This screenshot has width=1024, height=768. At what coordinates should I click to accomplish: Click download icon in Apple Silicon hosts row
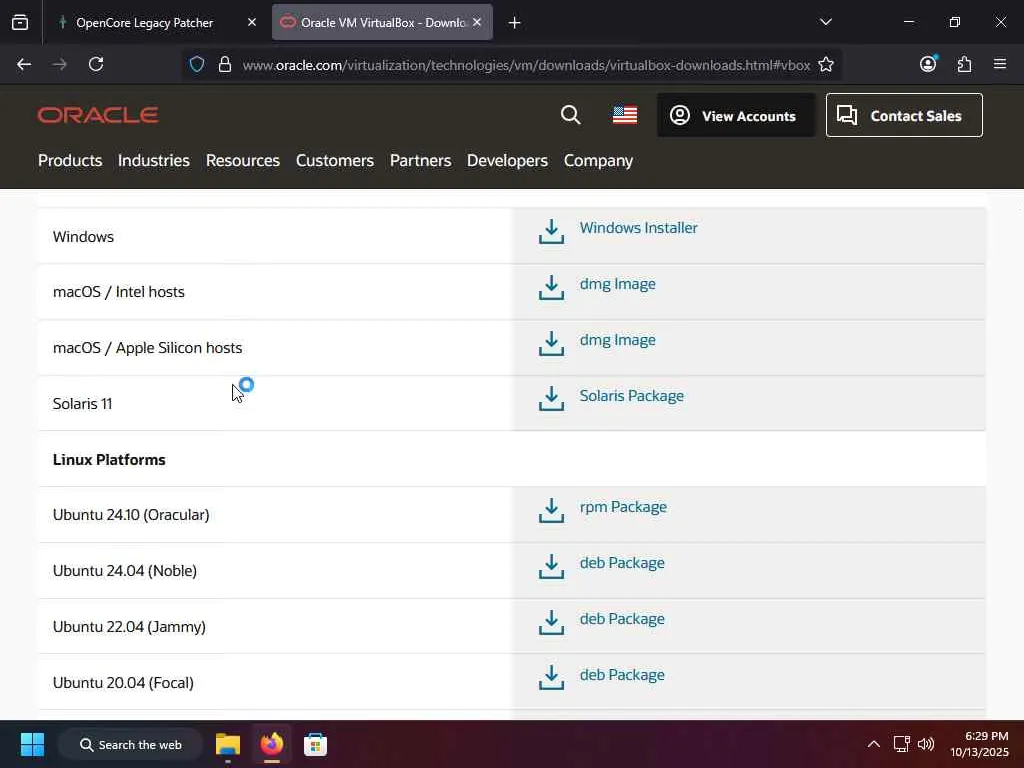click(x=551, y=344)
